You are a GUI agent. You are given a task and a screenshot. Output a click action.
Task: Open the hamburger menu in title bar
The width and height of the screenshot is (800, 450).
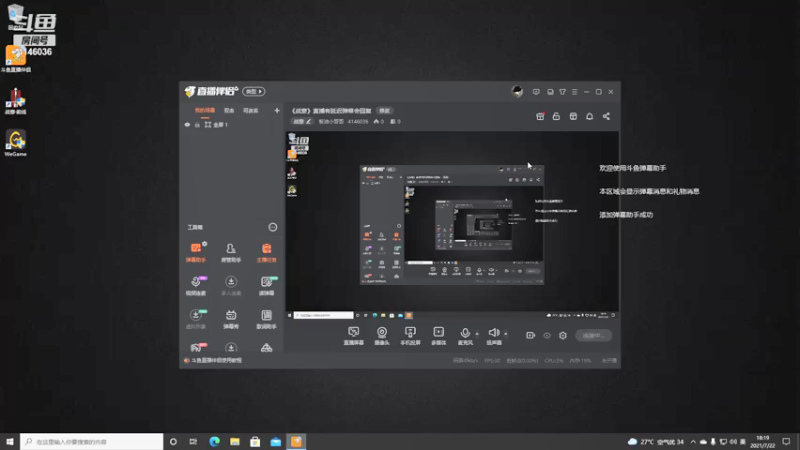[574, 92]
